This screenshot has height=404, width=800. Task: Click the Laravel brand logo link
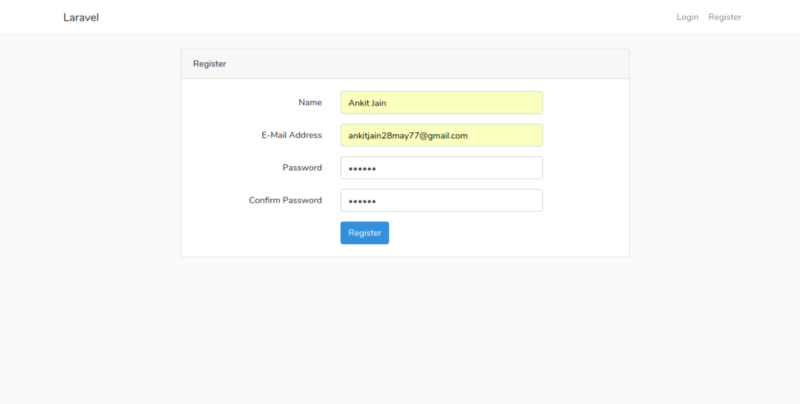click(81, 17)
